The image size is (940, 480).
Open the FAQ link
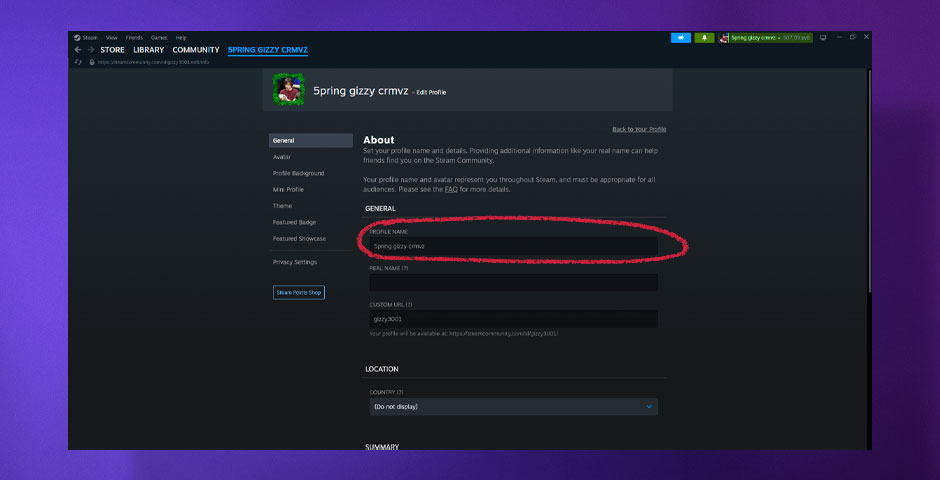pos(451,189)
